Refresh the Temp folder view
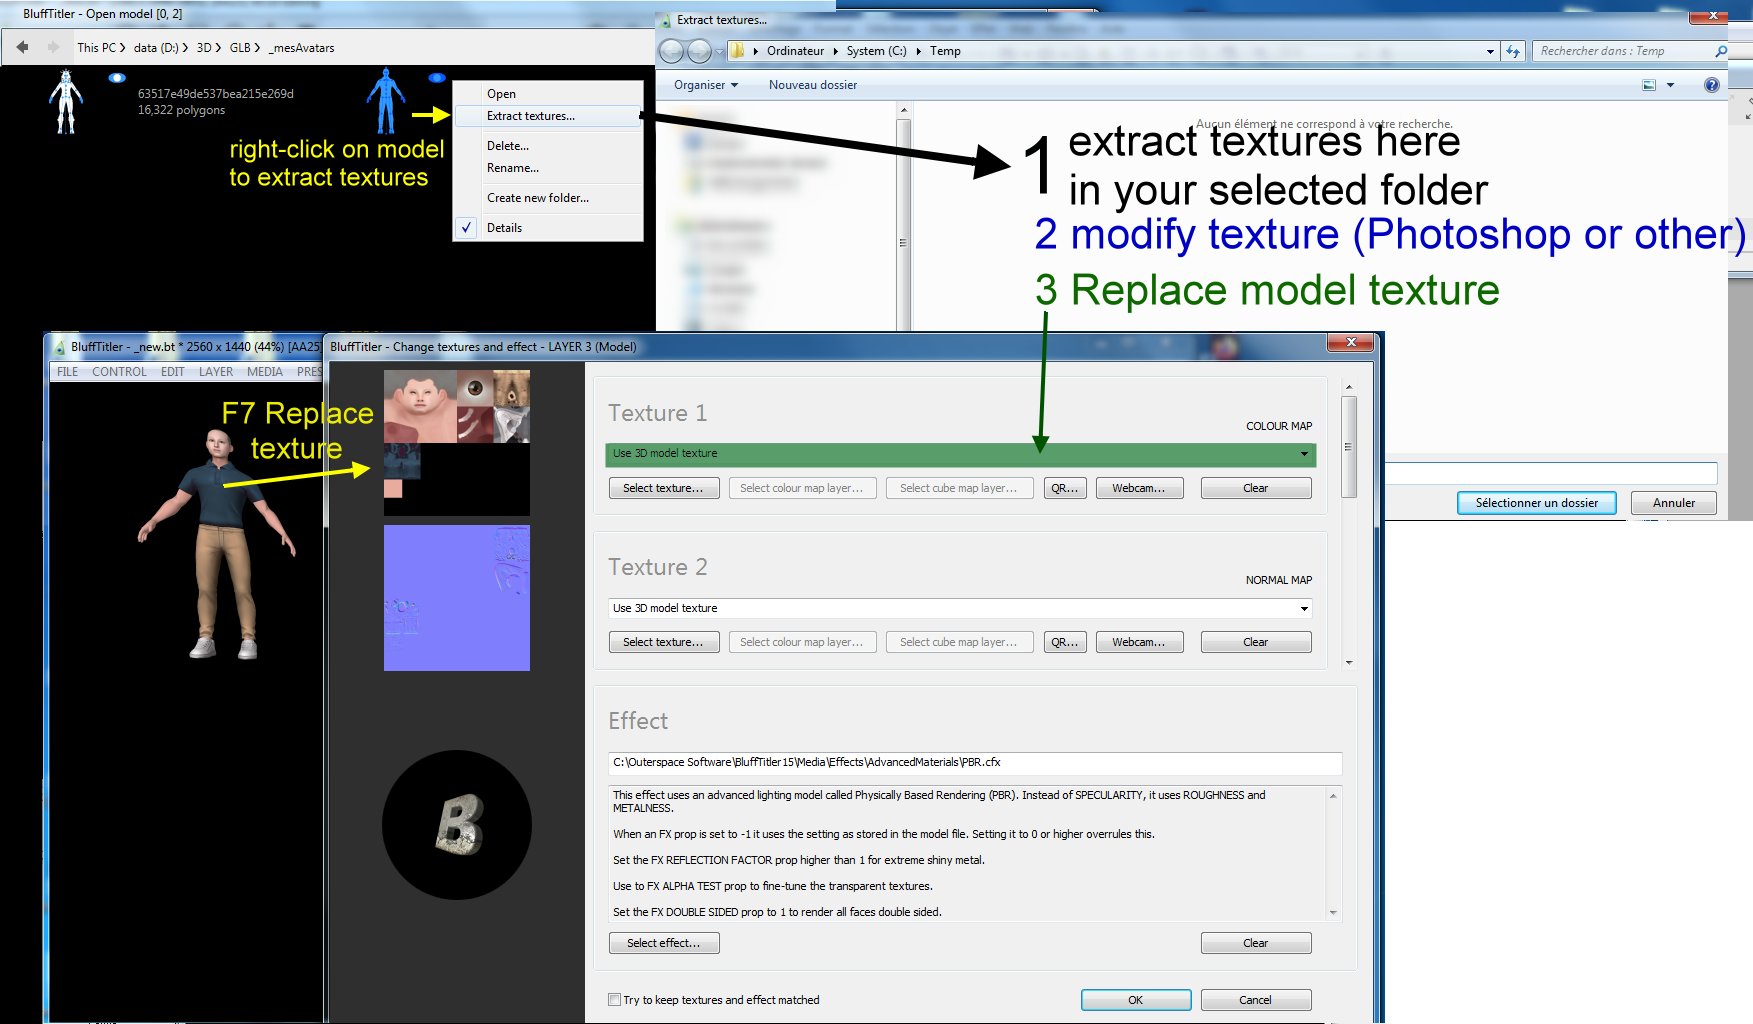1753x1024 pixels. (x=1513, y=51)
